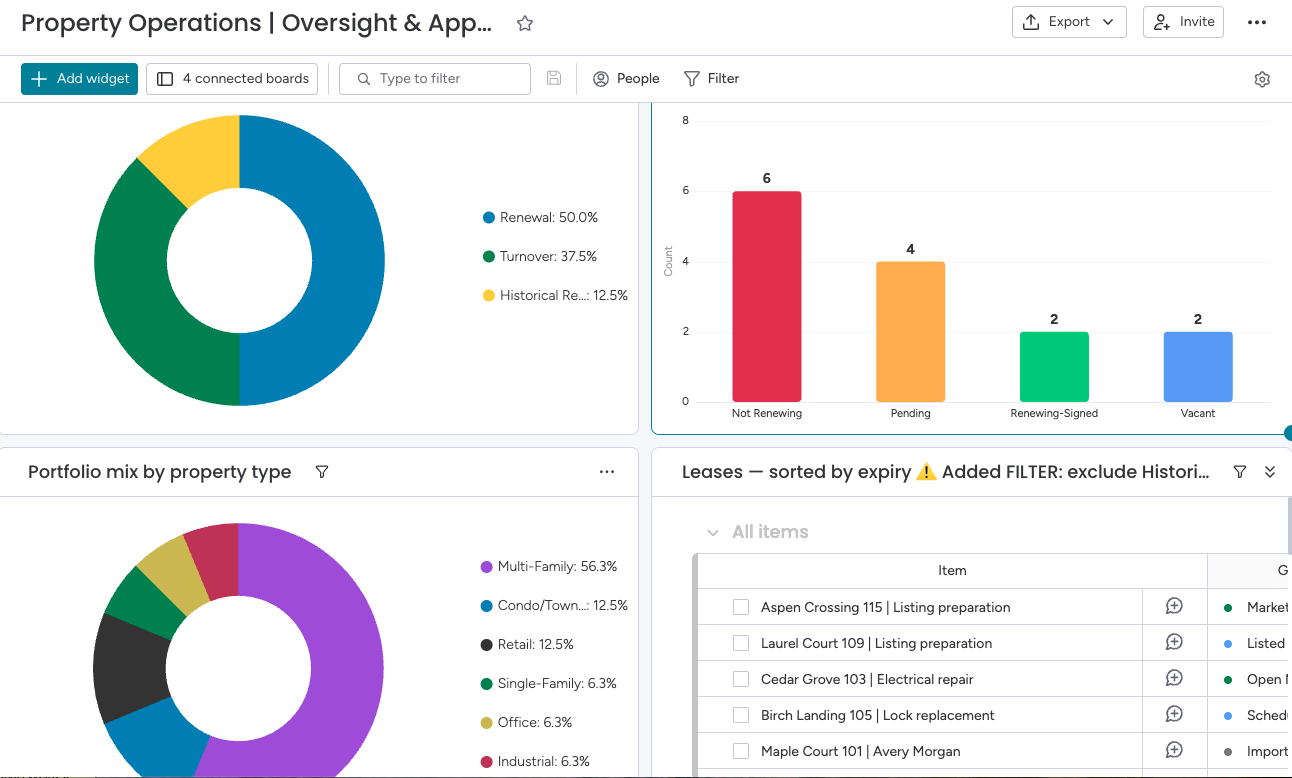Open Portfolio mix widget three-dot menu
1292x778 pixels.
(x=607, y=472)
